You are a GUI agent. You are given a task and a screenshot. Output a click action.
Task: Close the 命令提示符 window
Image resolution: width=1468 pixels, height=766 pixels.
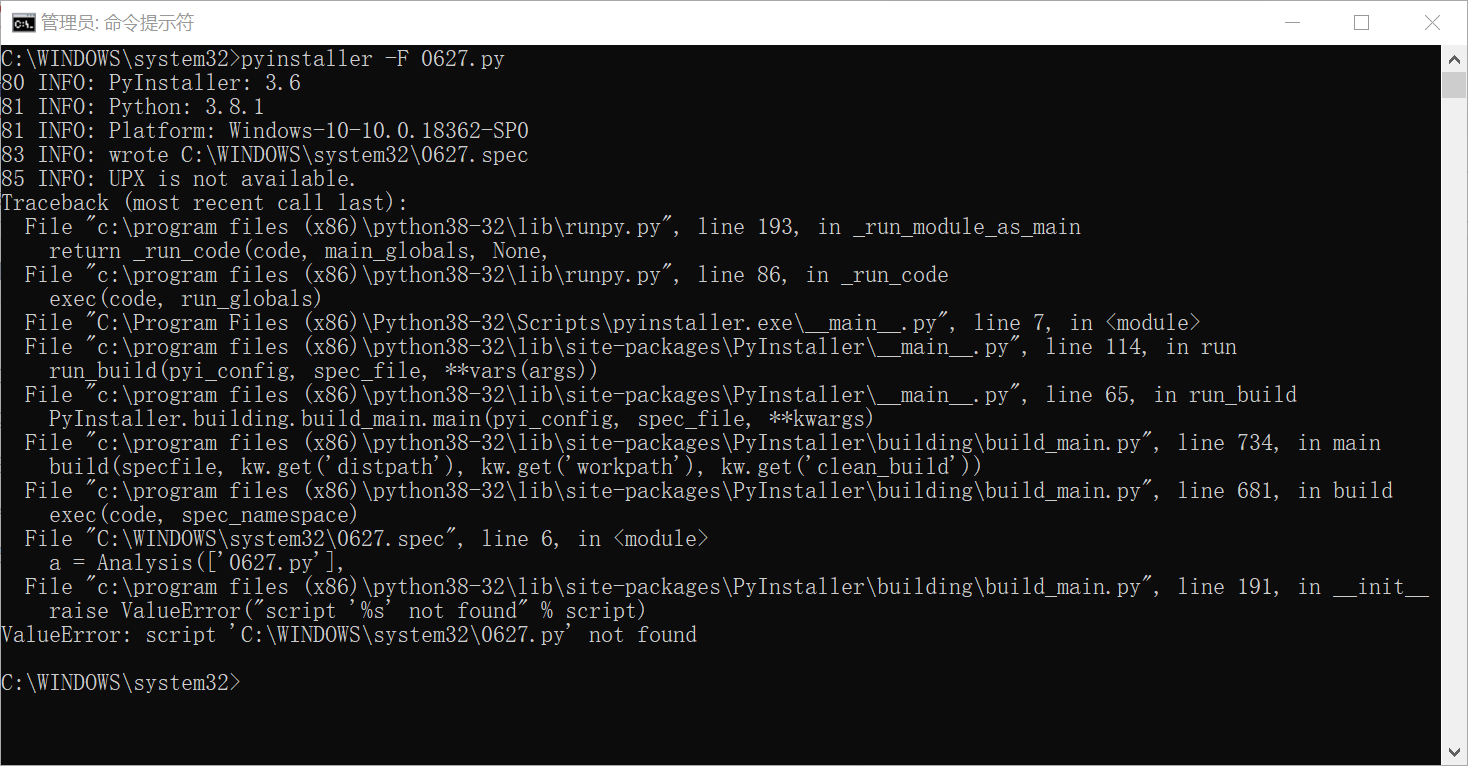point(1432,22)
